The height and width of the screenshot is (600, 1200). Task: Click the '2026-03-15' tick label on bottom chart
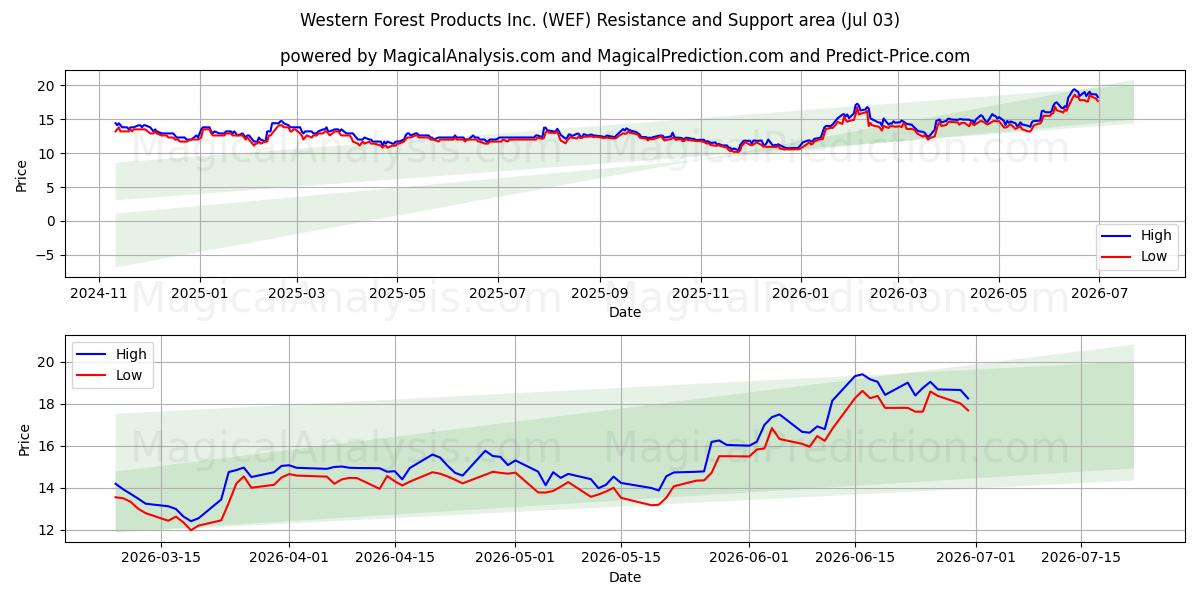pos(162,558)
